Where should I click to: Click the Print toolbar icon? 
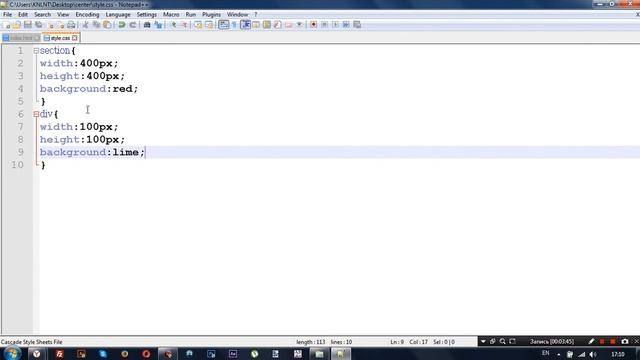[71, 25]
